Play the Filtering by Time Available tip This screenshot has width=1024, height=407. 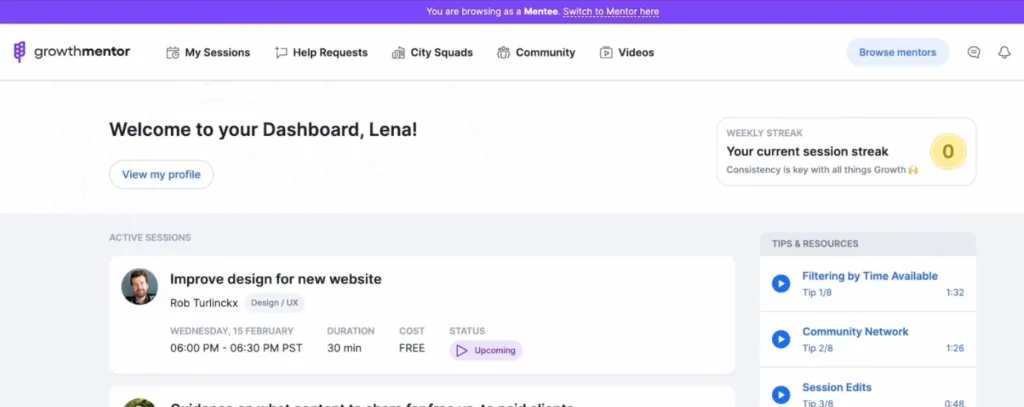coord(781,284)
